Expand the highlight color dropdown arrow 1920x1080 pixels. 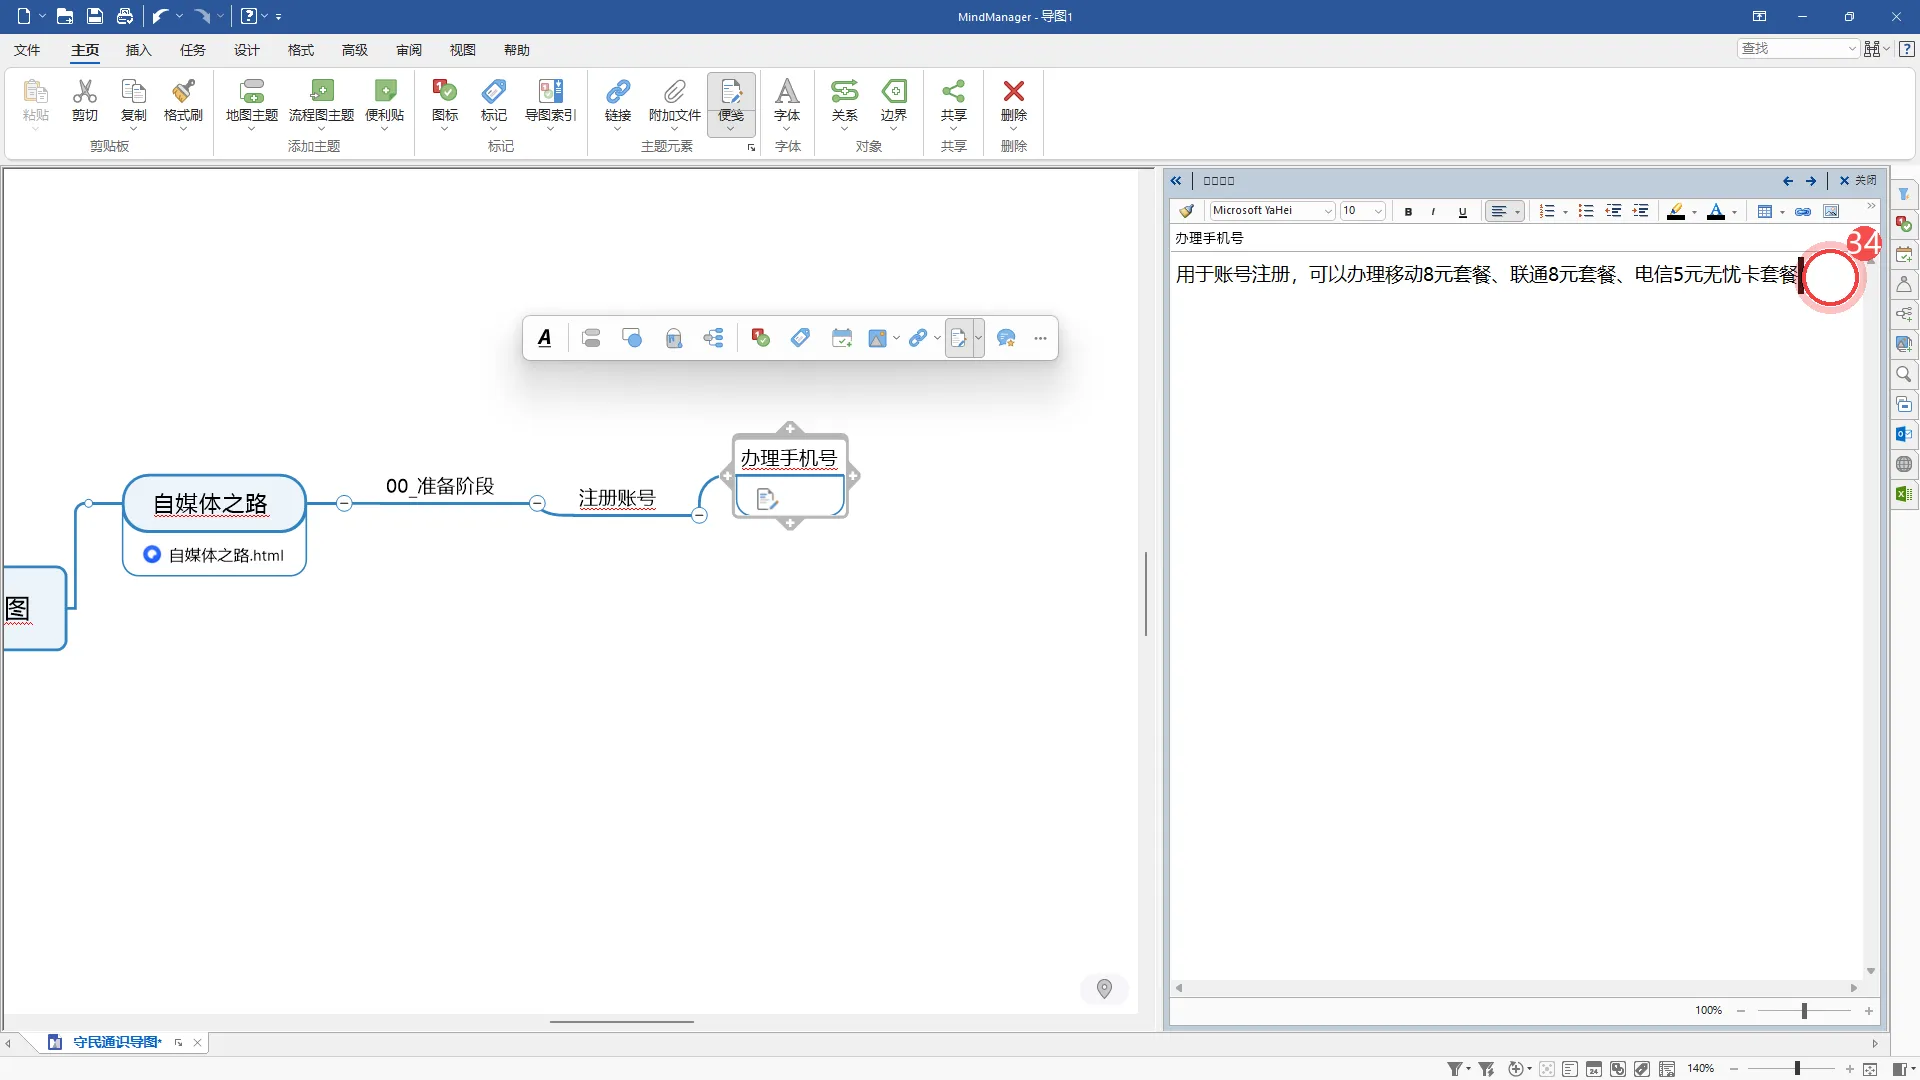click(1694, 212)
